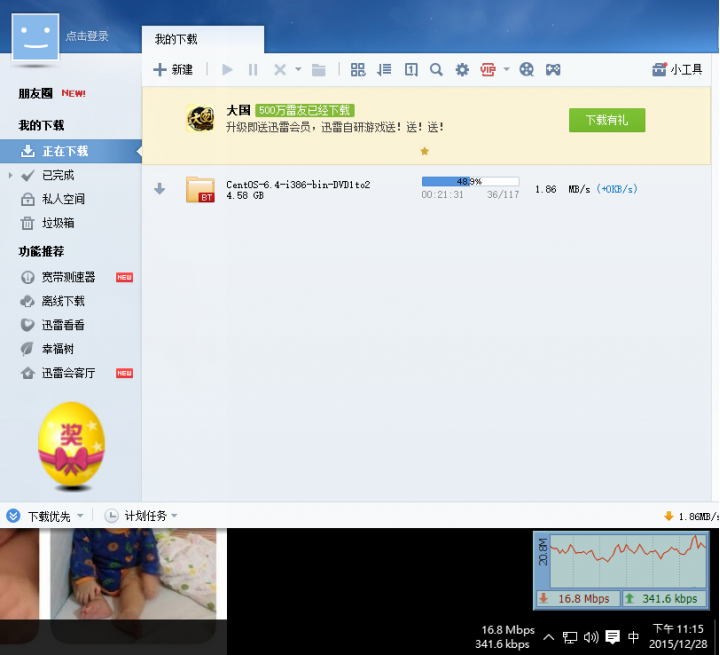Click the prize egg 奖 icon
Image resolution: width=720 pixels, height=655 pixels.
[x=71, y=445]
